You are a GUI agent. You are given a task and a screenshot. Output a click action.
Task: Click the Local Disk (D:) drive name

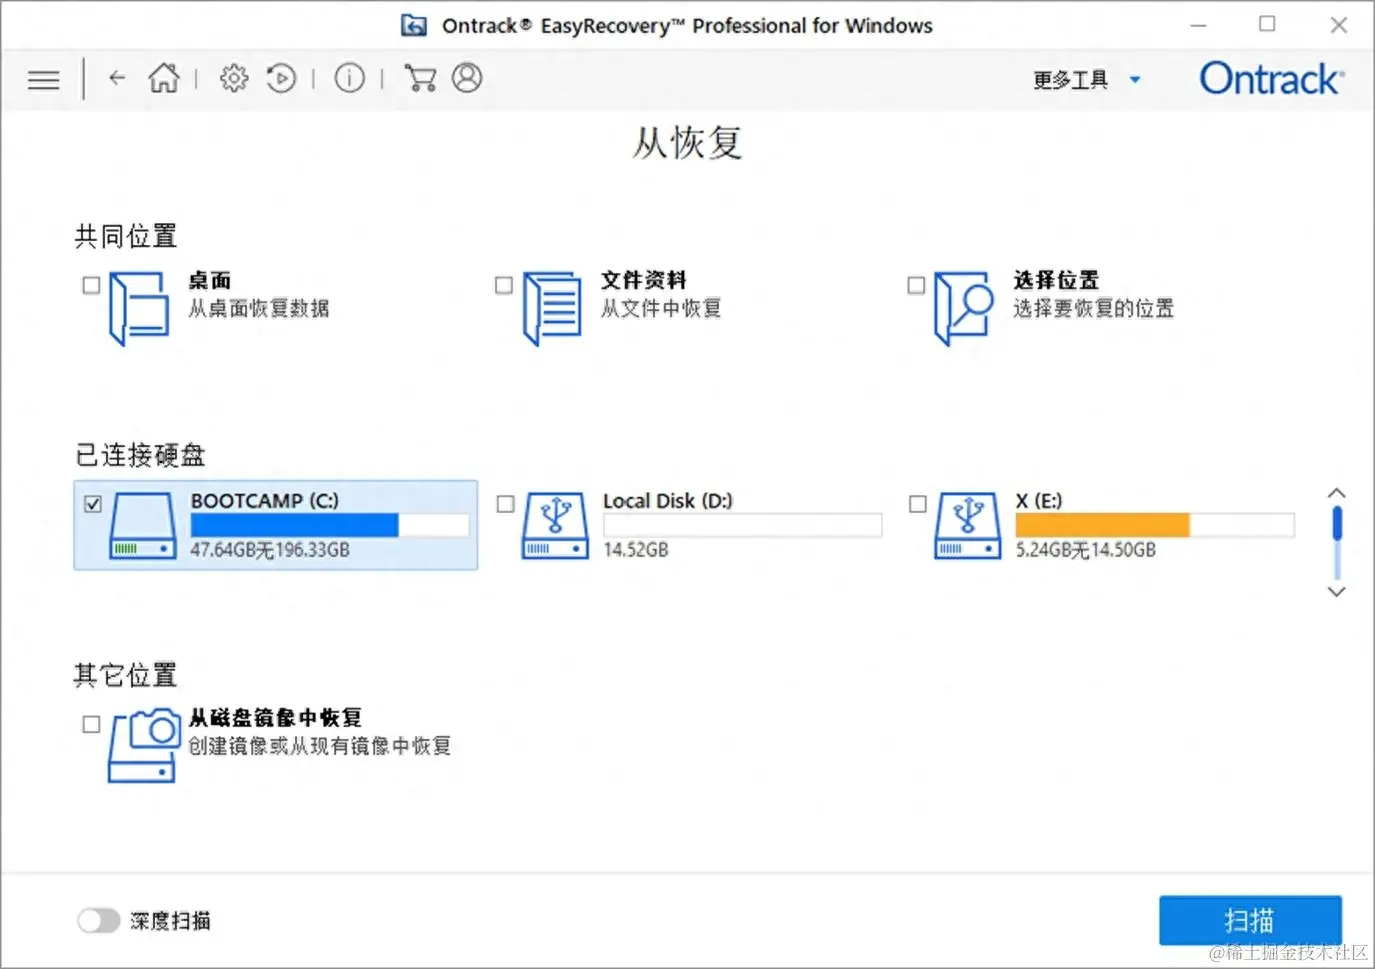coord(668,501)
